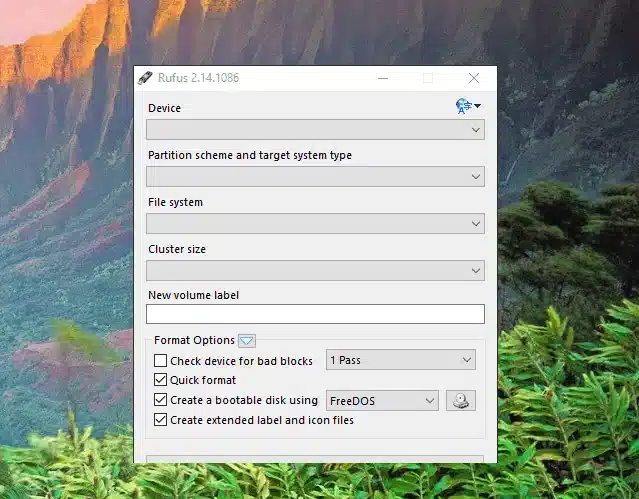
Task: Click the Rufus 2.14.1086 title text
Action: click(198, 77)
